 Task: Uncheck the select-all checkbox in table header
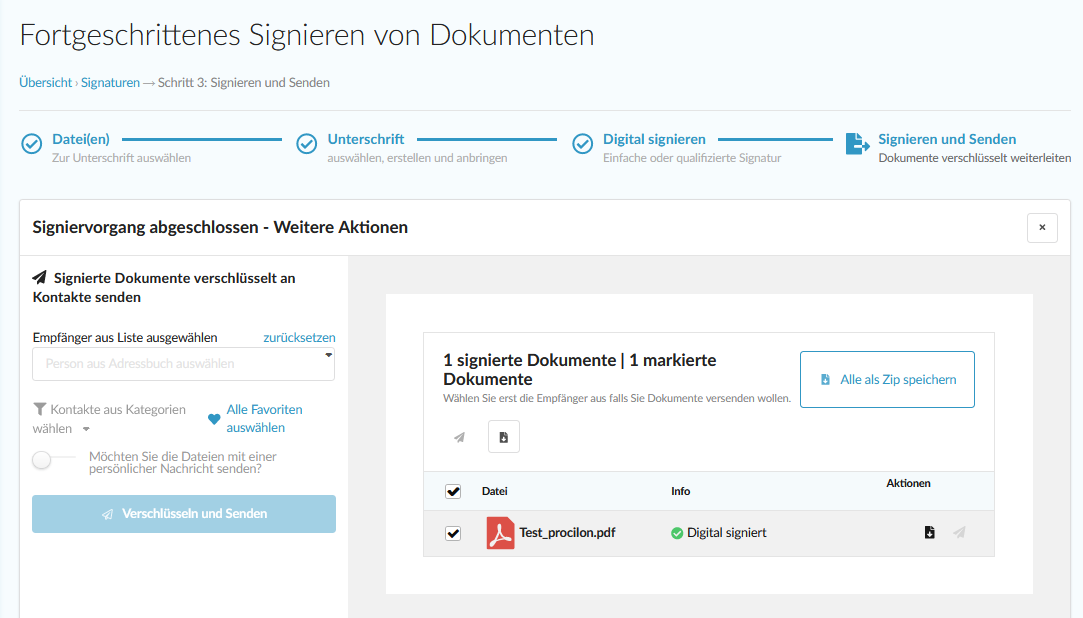coord(453,491)
